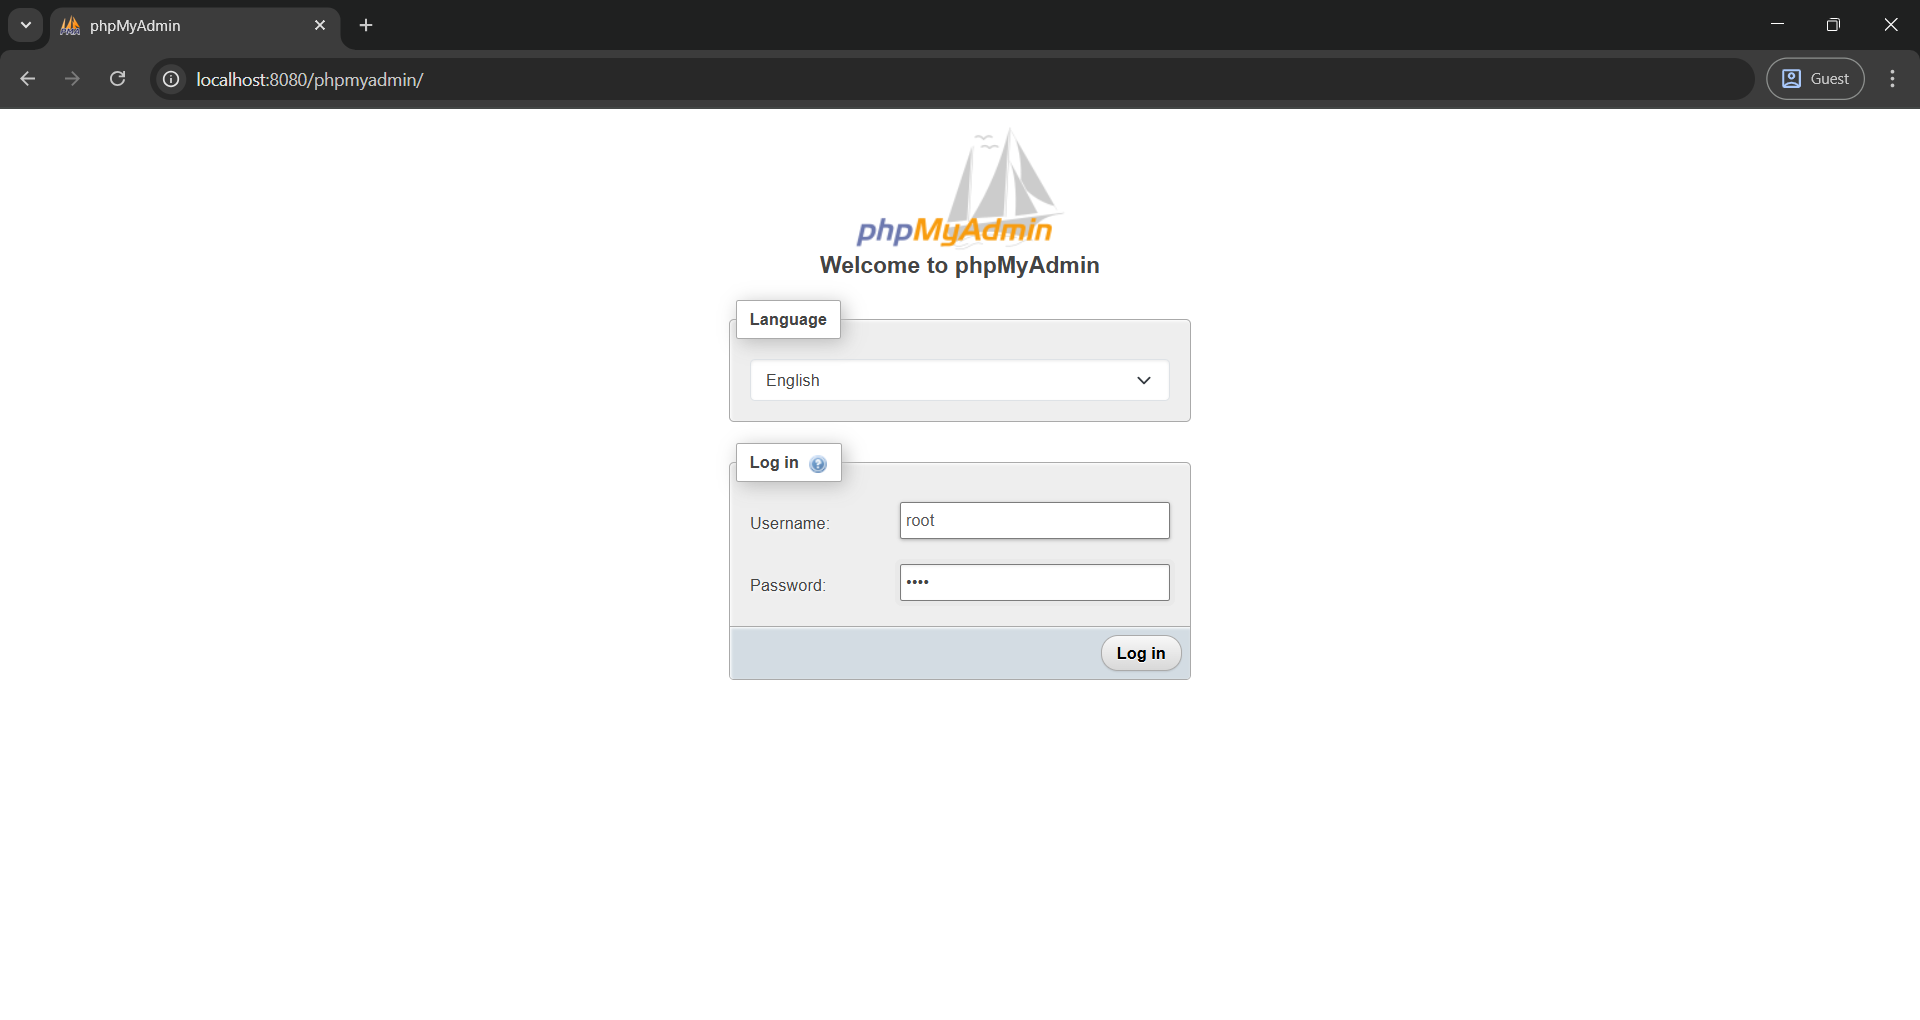
Task: Open a new browser tab
Action: (x=365, y=25)
